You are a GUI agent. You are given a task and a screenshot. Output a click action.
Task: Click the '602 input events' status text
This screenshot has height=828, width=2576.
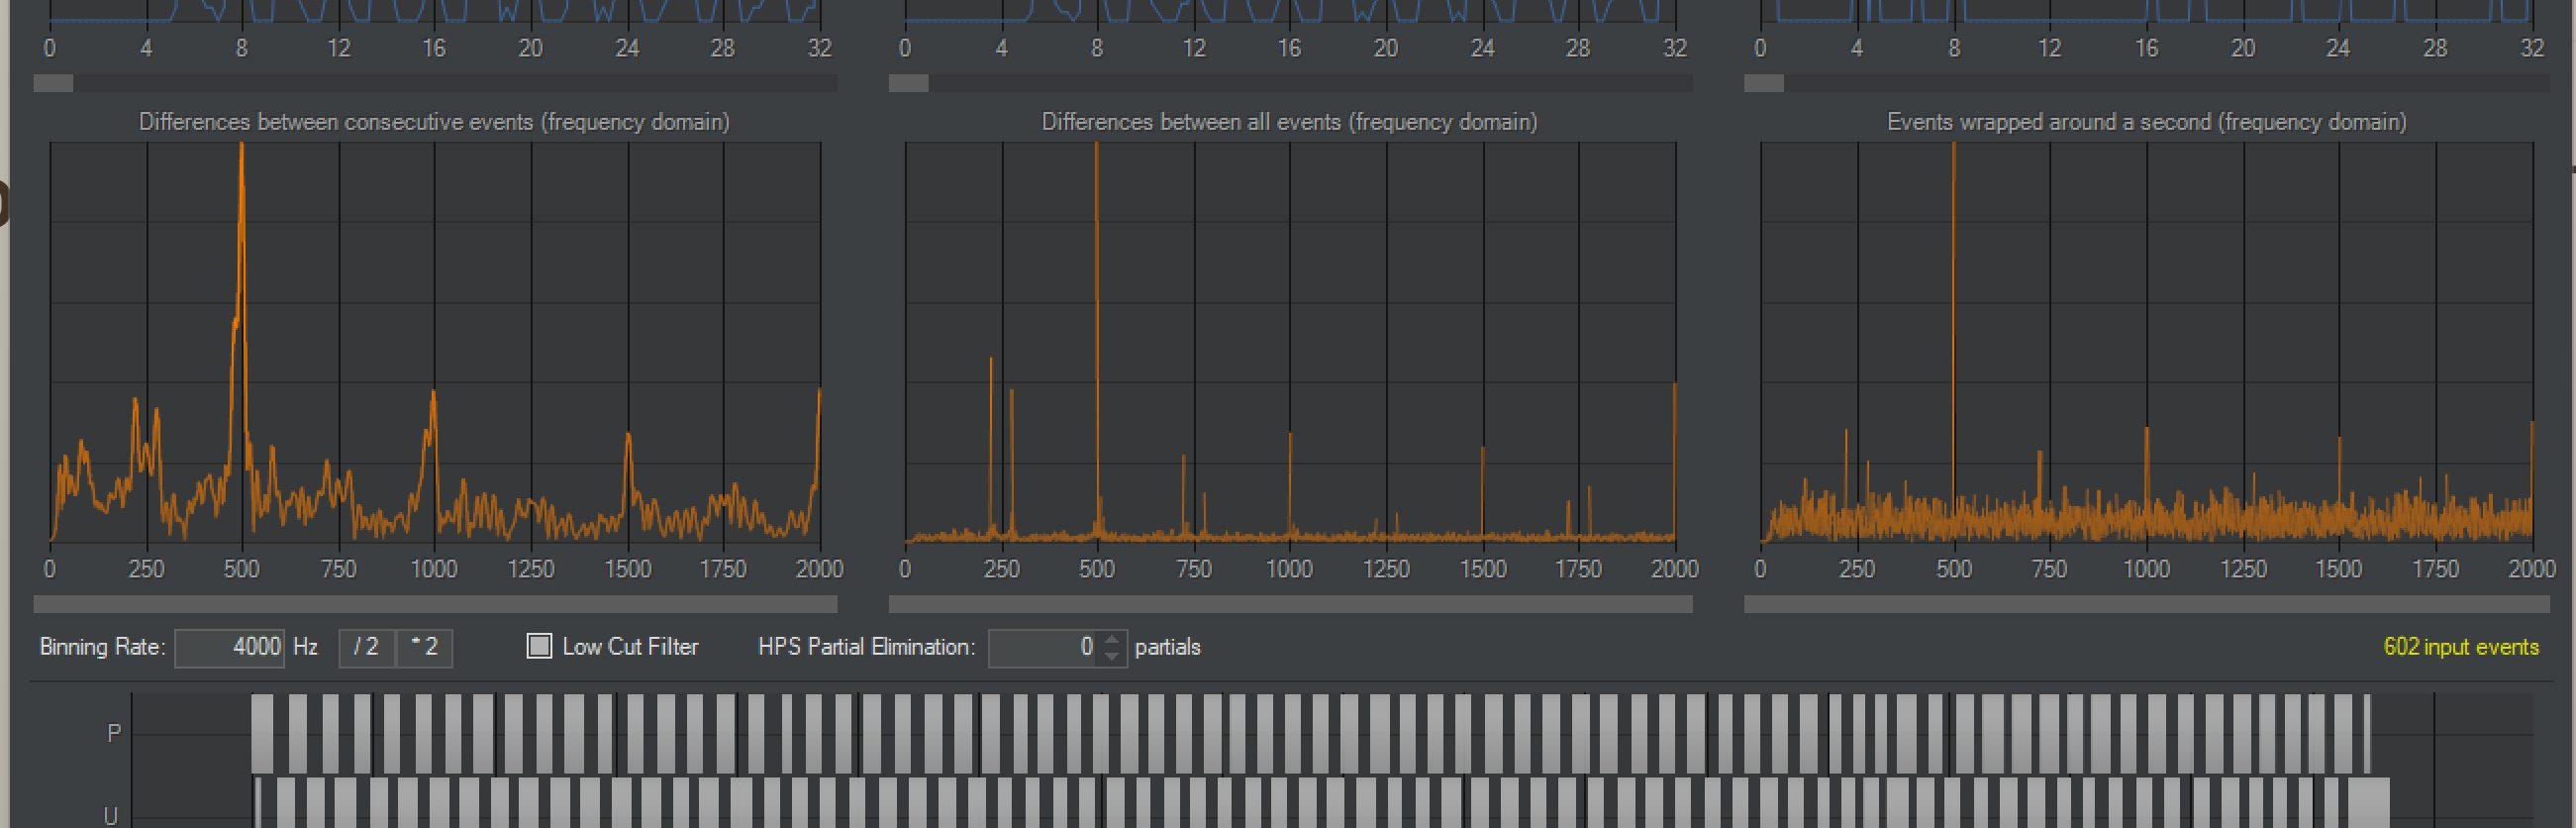pyautogui.click(x=2461, y=647)
